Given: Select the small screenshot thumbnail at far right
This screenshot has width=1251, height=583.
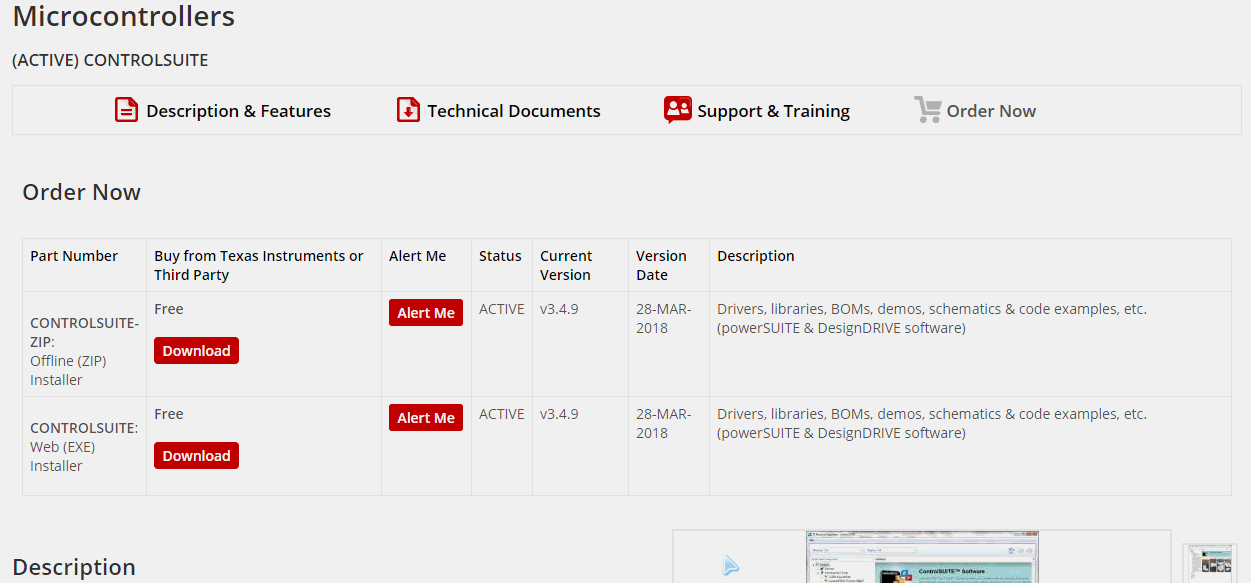Looking at the screenshot, I should tap(1210, 562).
